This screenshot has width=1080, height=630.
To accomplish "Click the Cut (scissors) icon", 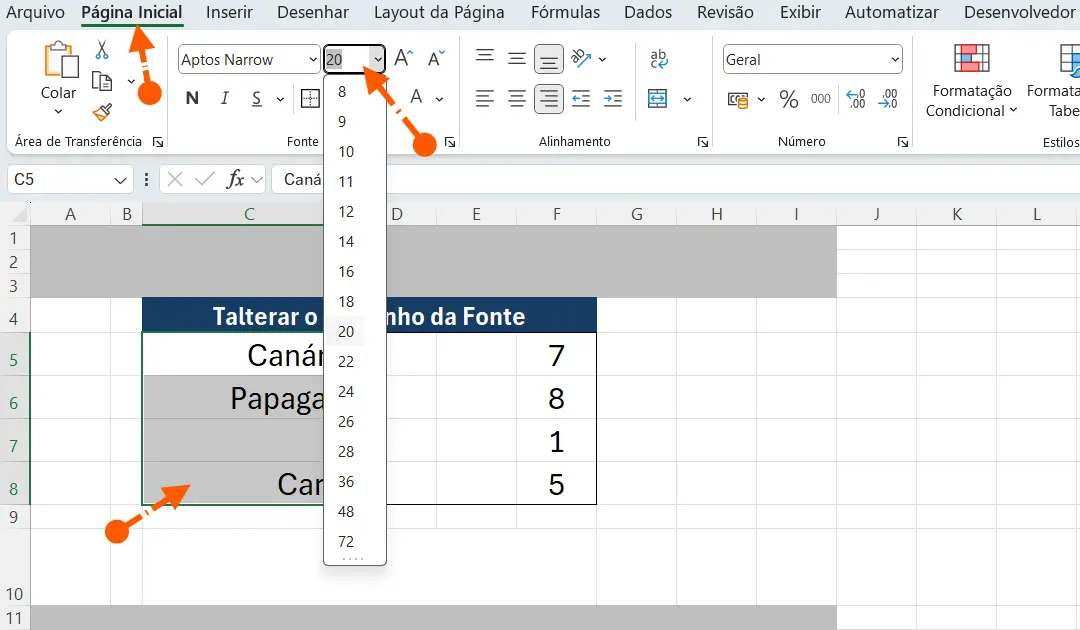I will [x=103, y=49].
